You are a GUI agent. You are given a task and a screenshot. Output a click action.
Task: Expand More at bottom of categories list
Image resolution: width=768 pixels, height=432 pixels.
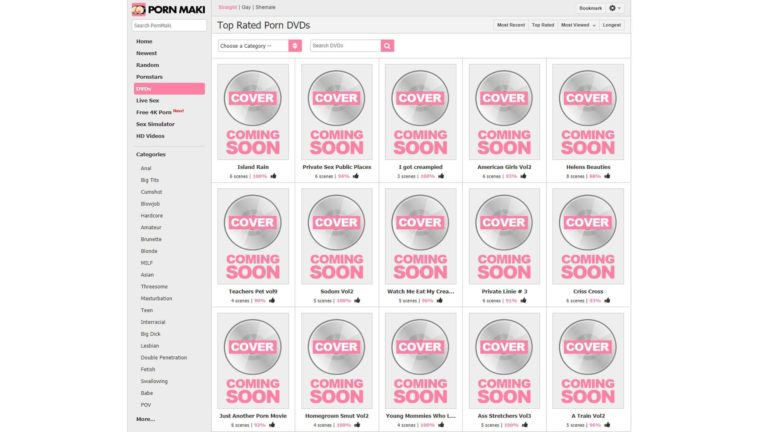click(x=146, y=419)
